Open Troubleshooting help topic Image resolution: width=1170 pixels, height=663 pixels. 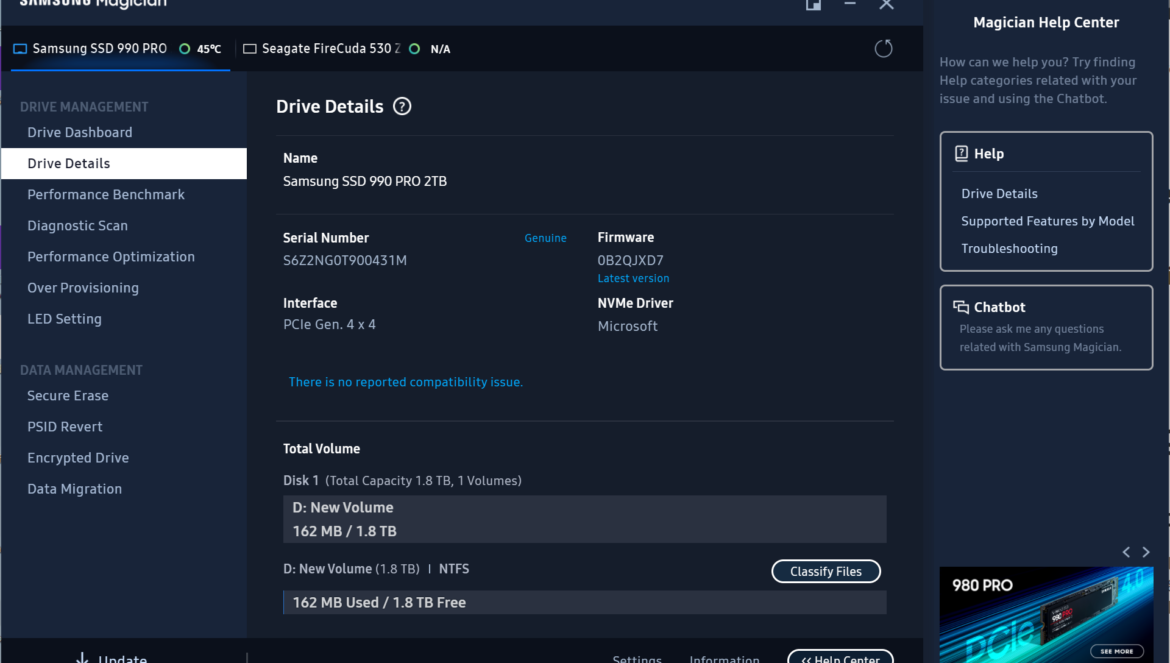[x=1010, y=249]
